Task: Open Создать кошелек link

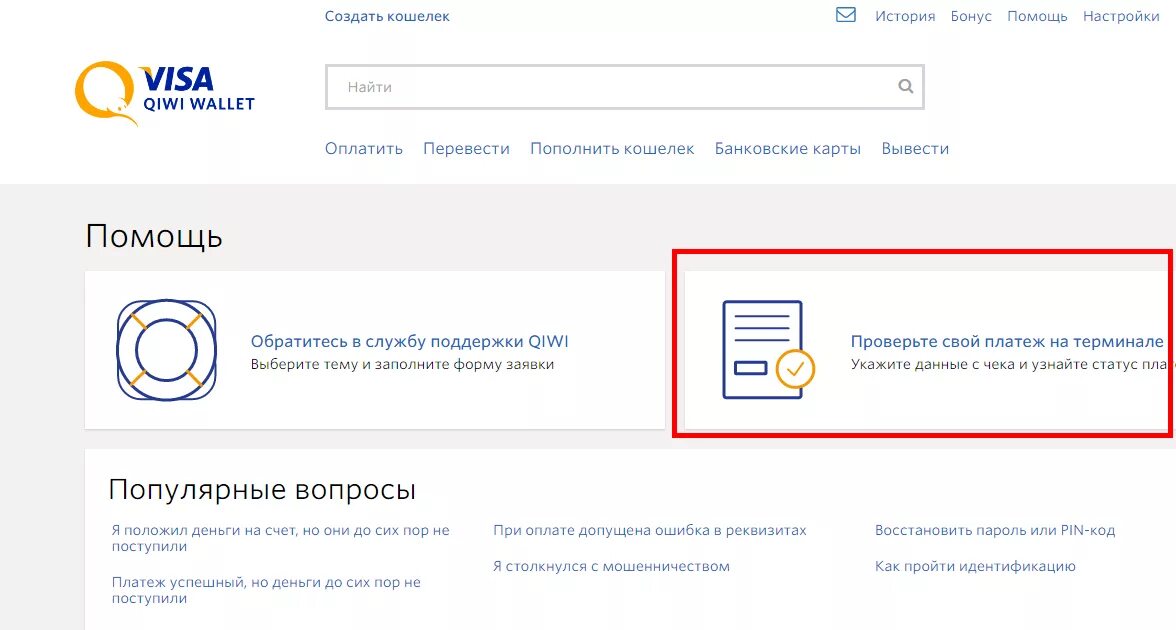Action: [387, 16]
